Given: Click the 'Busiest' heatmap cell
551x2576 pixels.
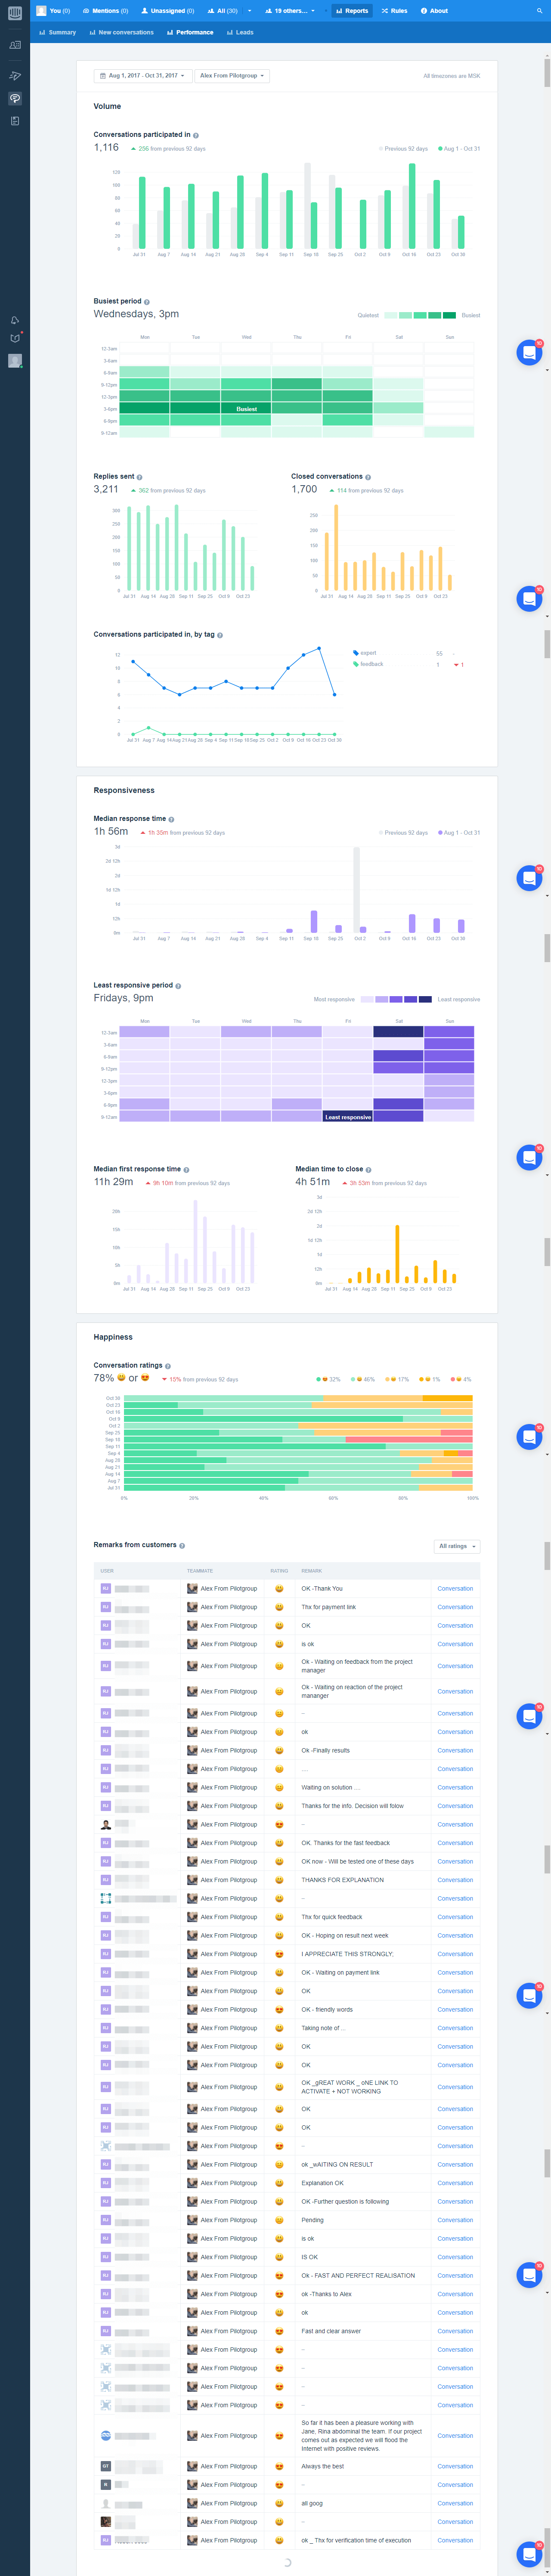Looking at the screenshot, I should point(246,409).
